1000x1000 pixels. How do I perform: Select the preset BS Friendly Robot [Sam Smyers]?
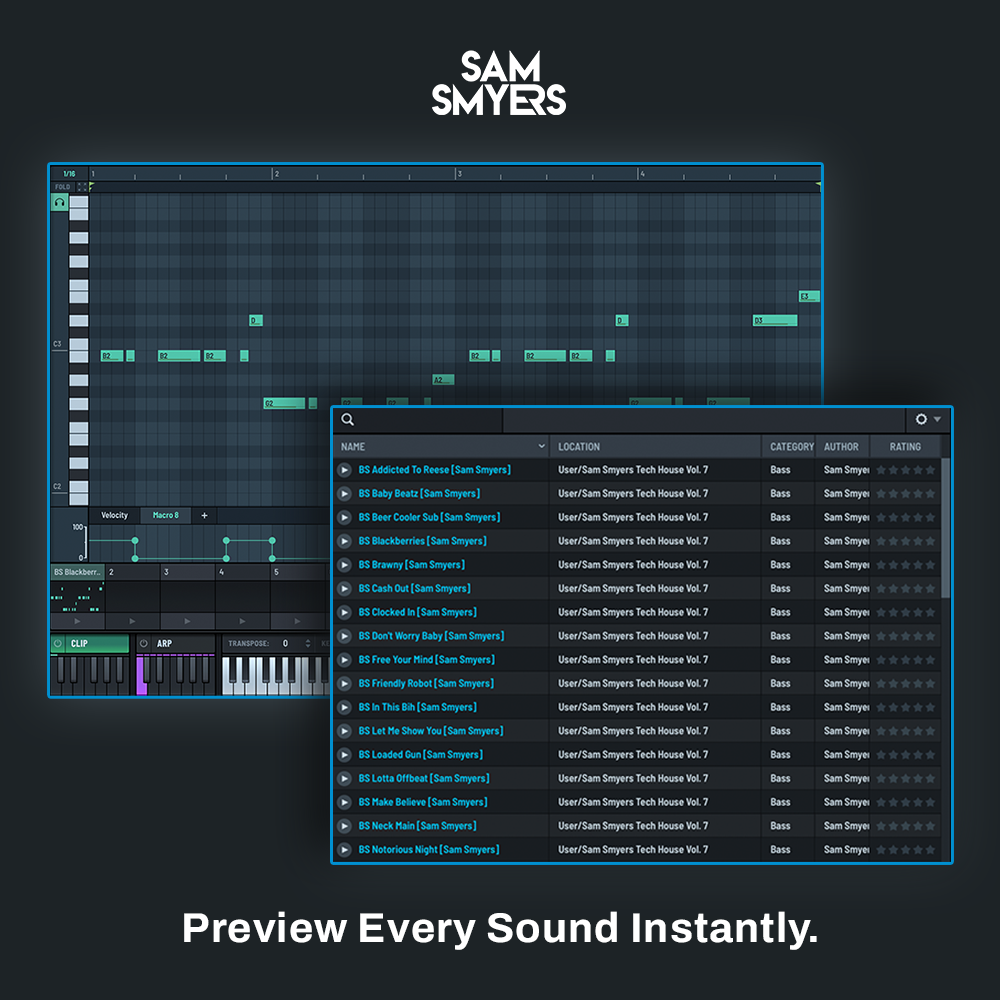tap(426, 684)
